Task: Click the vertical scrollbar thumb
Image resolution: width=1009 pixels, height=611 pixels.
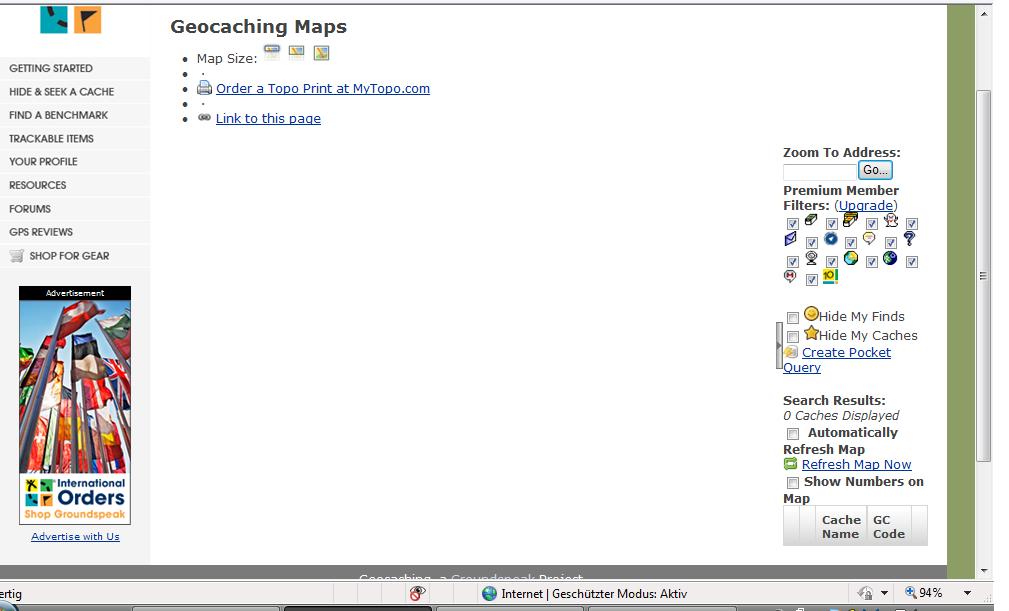Action: 983,275
